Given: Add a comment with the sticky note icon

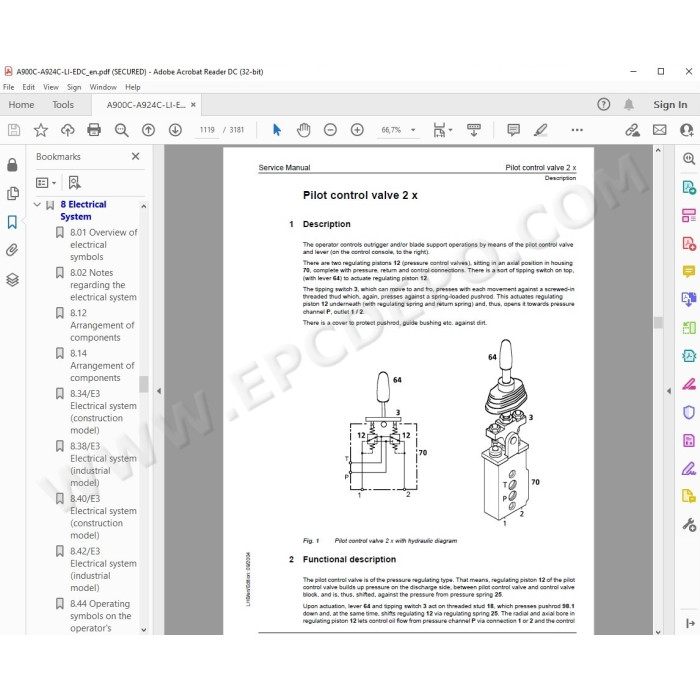Looking at the screenshot, I should [x=513, y=130].
